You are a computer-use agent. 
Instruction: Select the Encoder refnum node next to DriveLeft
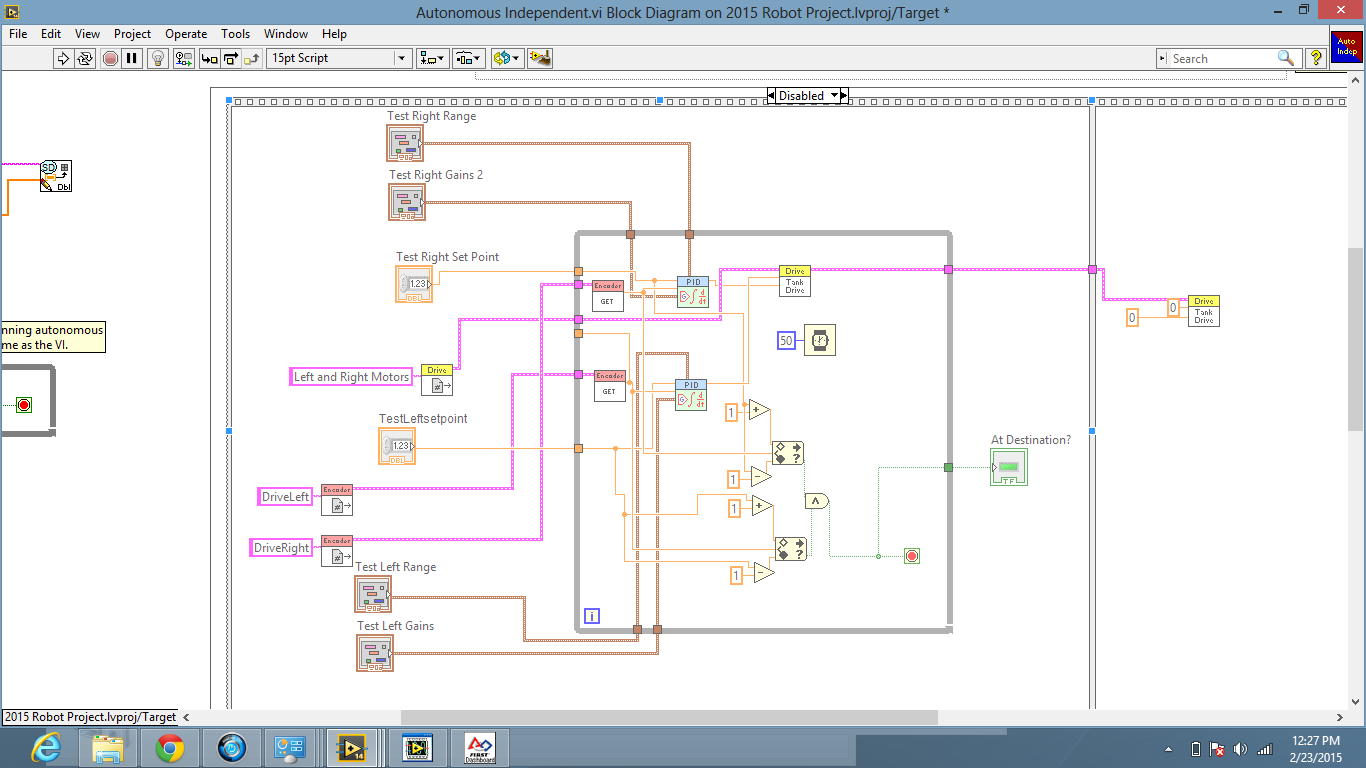click(337, 500)
